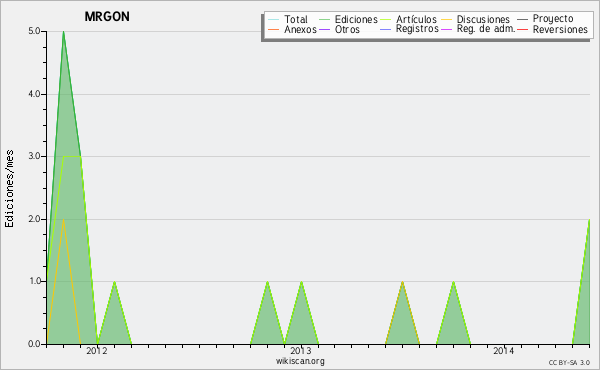Select the Reg. de adm. legend entry

[478, 29]
